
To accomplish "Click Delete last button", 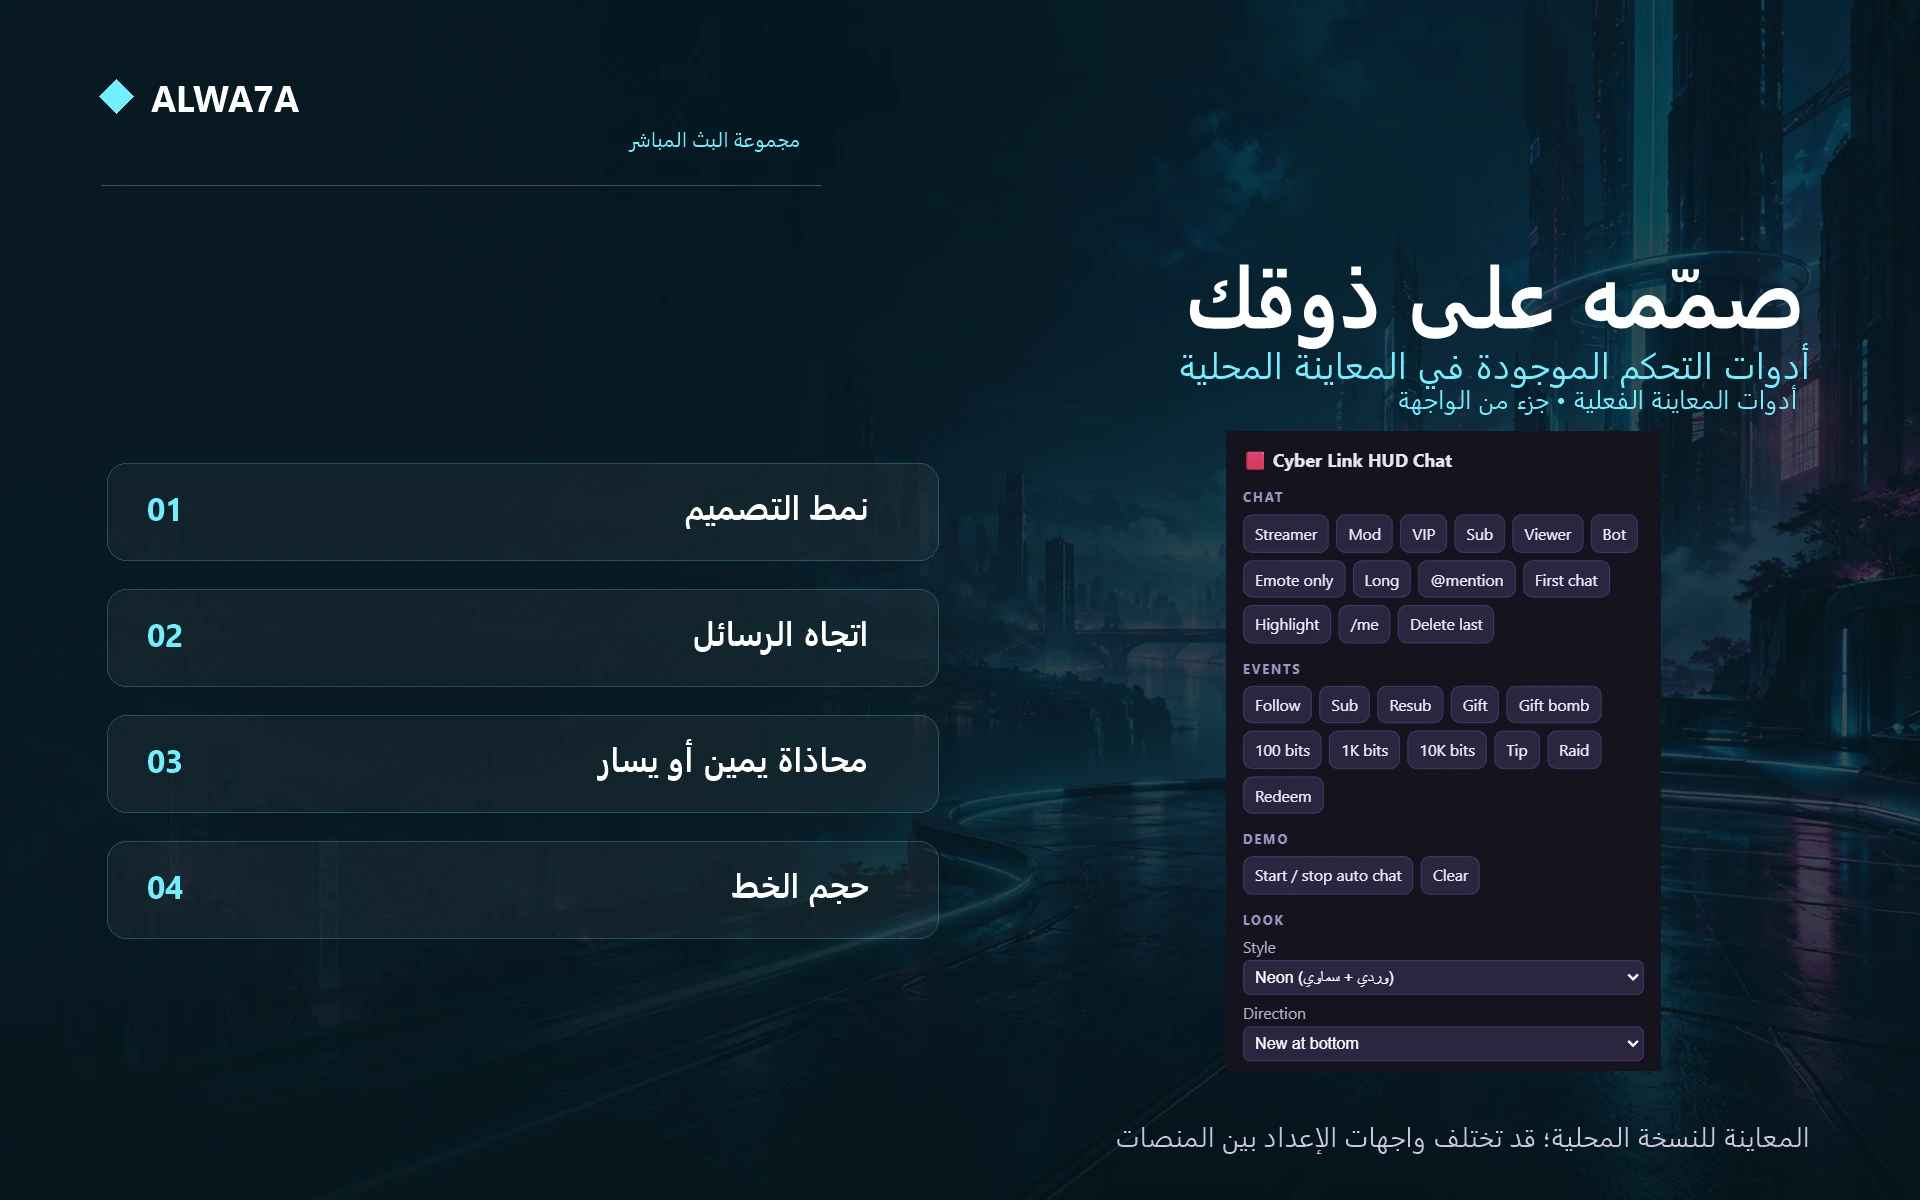I will [x=1446, y=624].
